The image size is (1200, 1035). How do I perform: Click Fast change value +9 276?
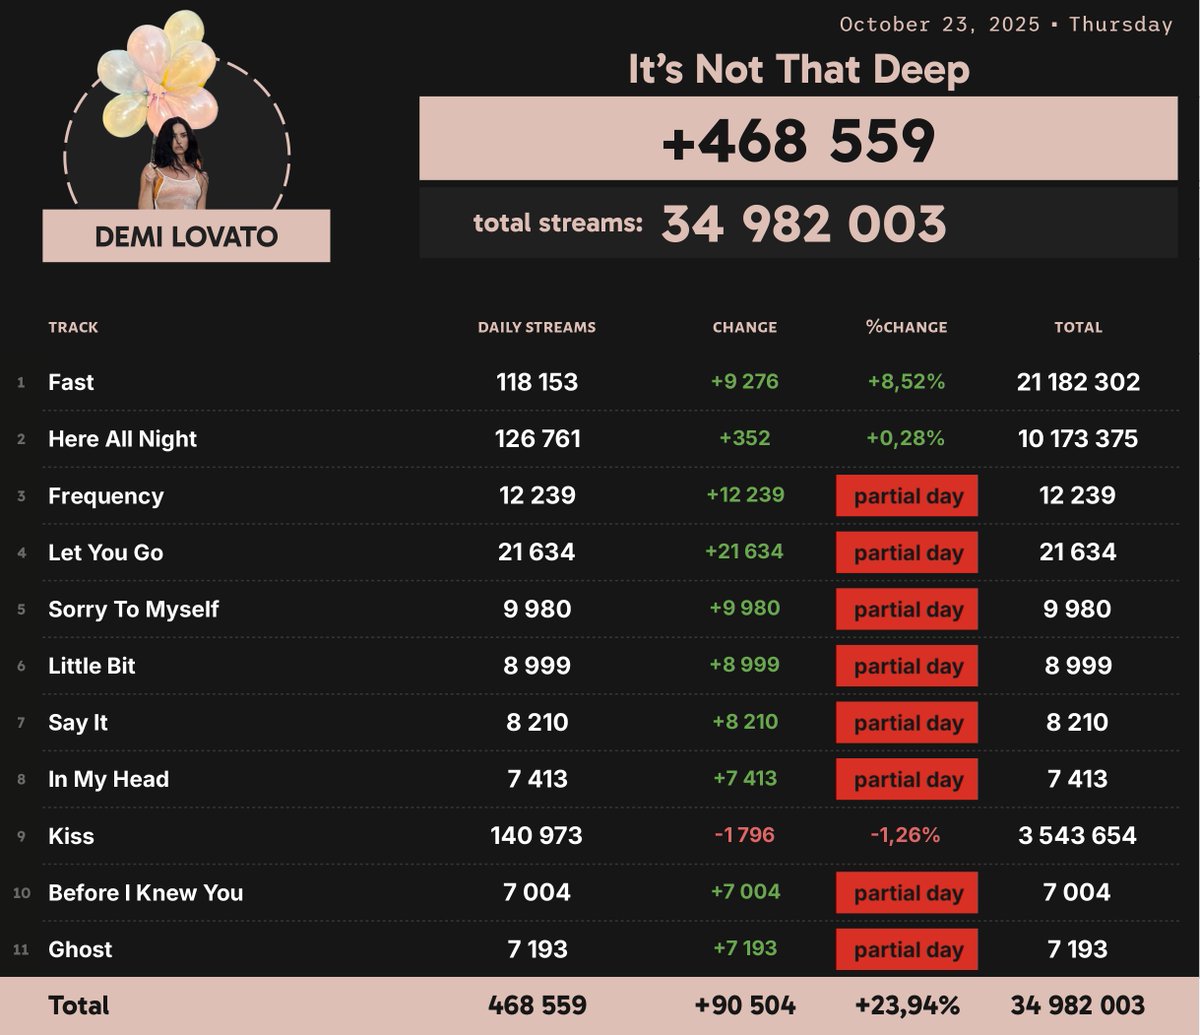pos(745,381)
